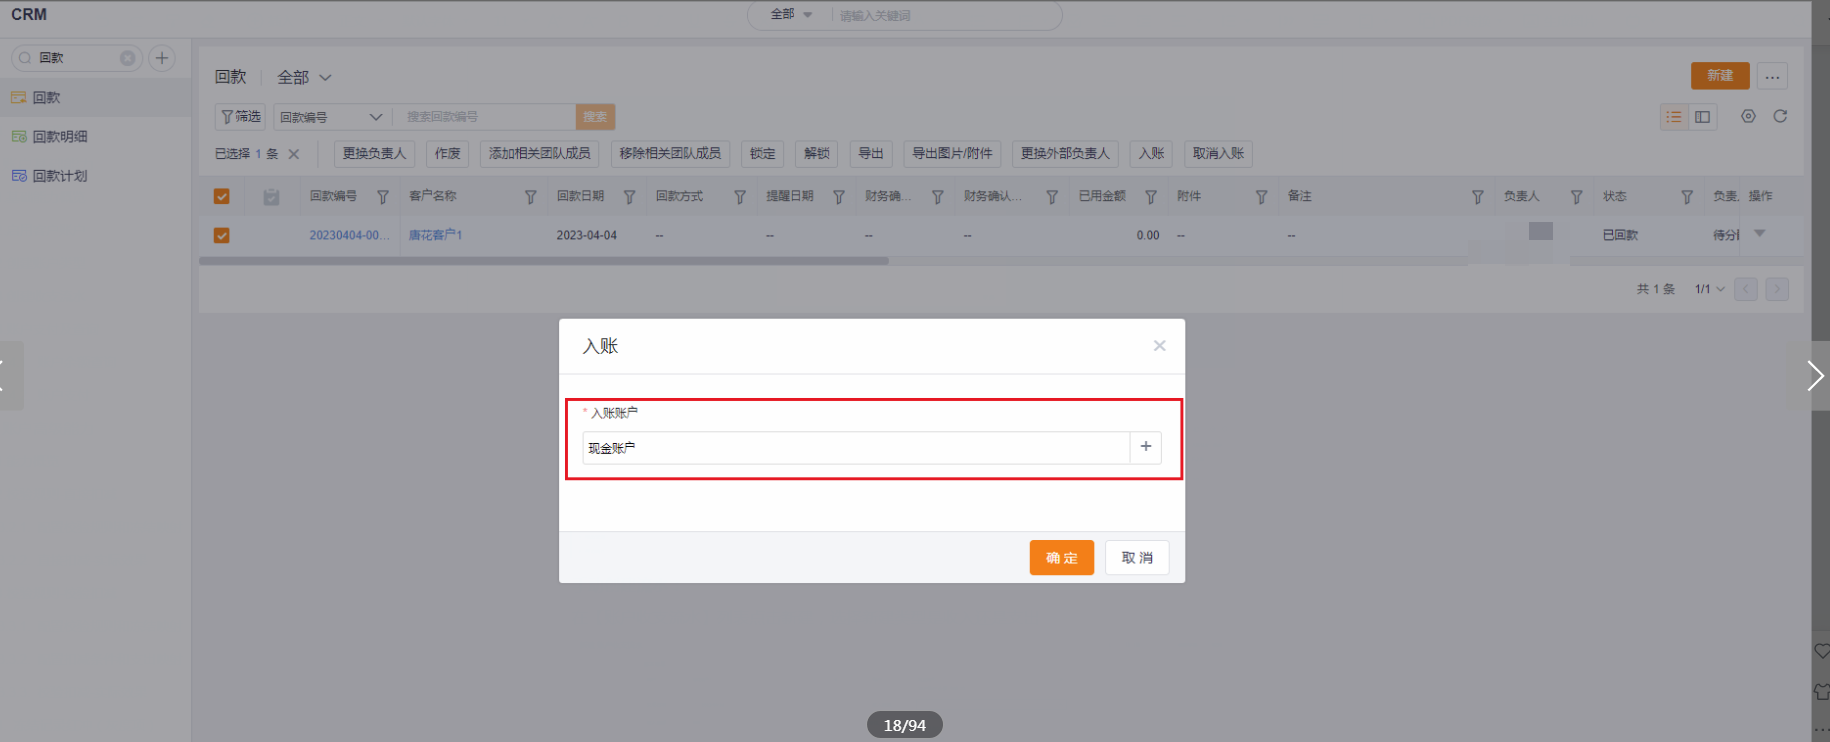Click the 作废 action
This screenshot has width=1830, height=742.
tap(447, 153)
